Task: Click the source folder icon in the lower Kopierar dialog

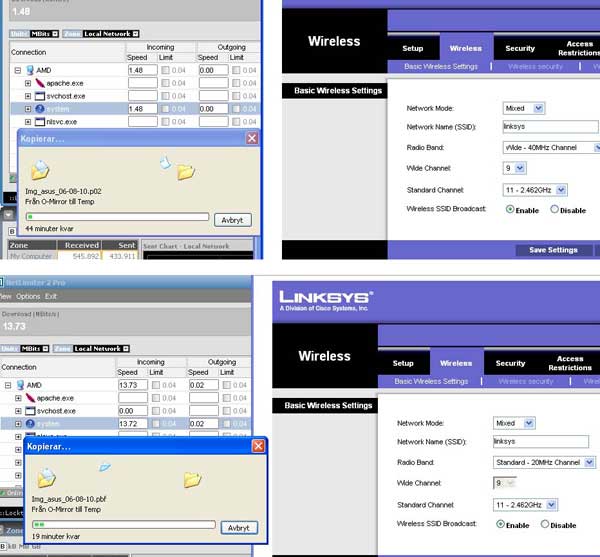Action: [x=47, y=478]
